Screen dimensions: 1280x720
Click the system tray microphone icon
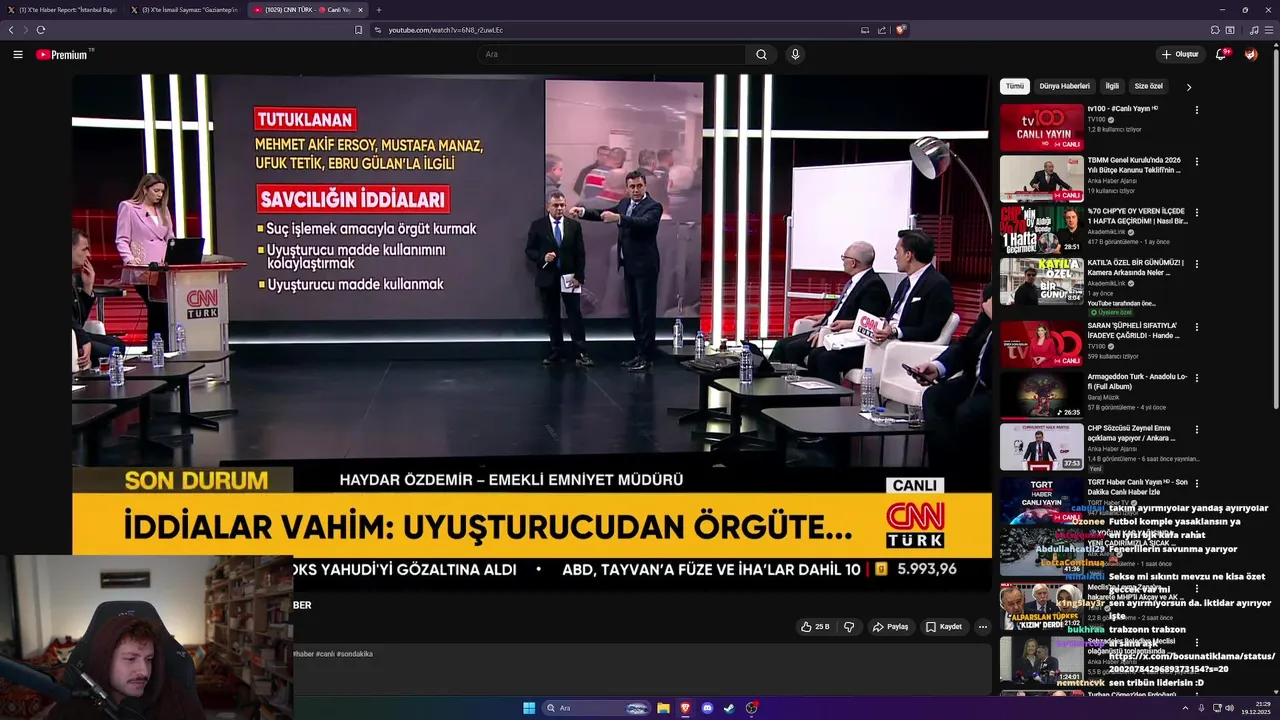point(1201,708)
